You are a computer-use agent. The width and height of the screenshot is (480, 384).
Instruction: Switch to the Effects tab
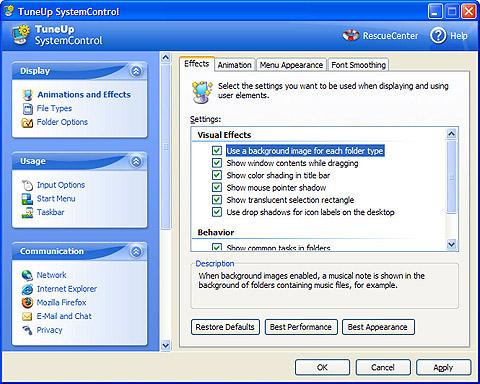[197, 64]
